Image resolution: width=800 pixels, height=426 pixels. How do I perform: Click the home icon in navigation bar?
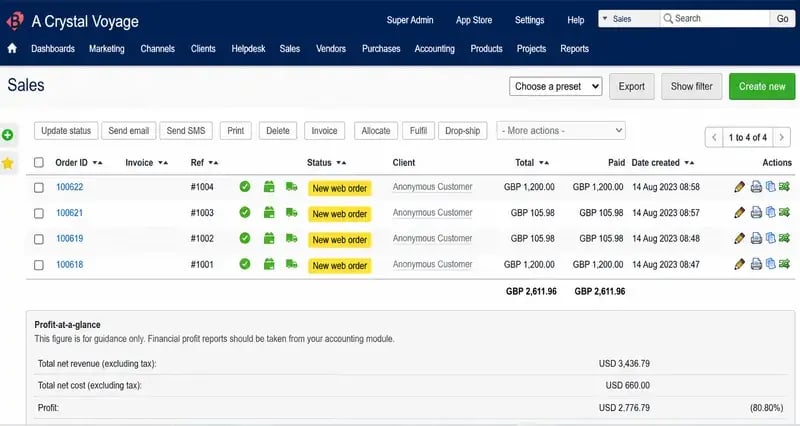(12, 48)
